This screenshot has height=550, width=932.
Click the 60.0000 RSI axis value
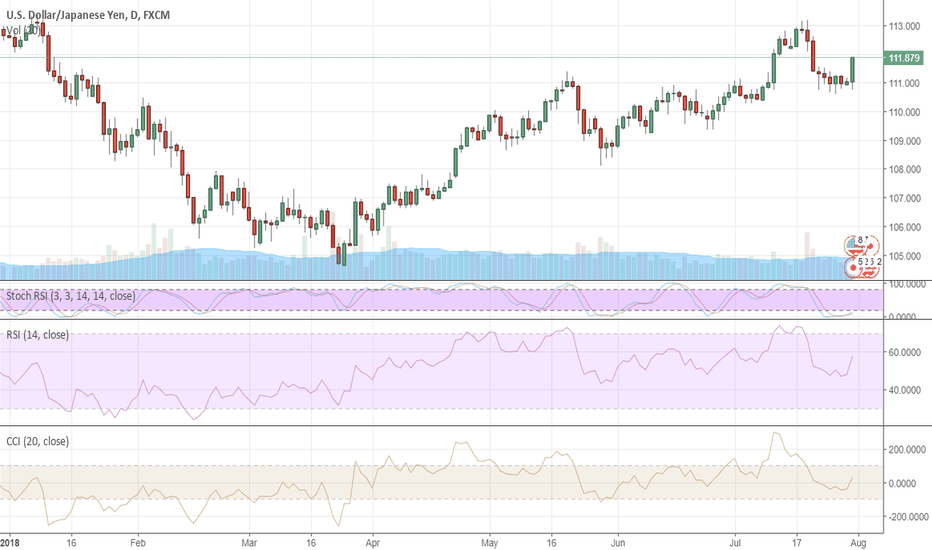coord(905,353)
